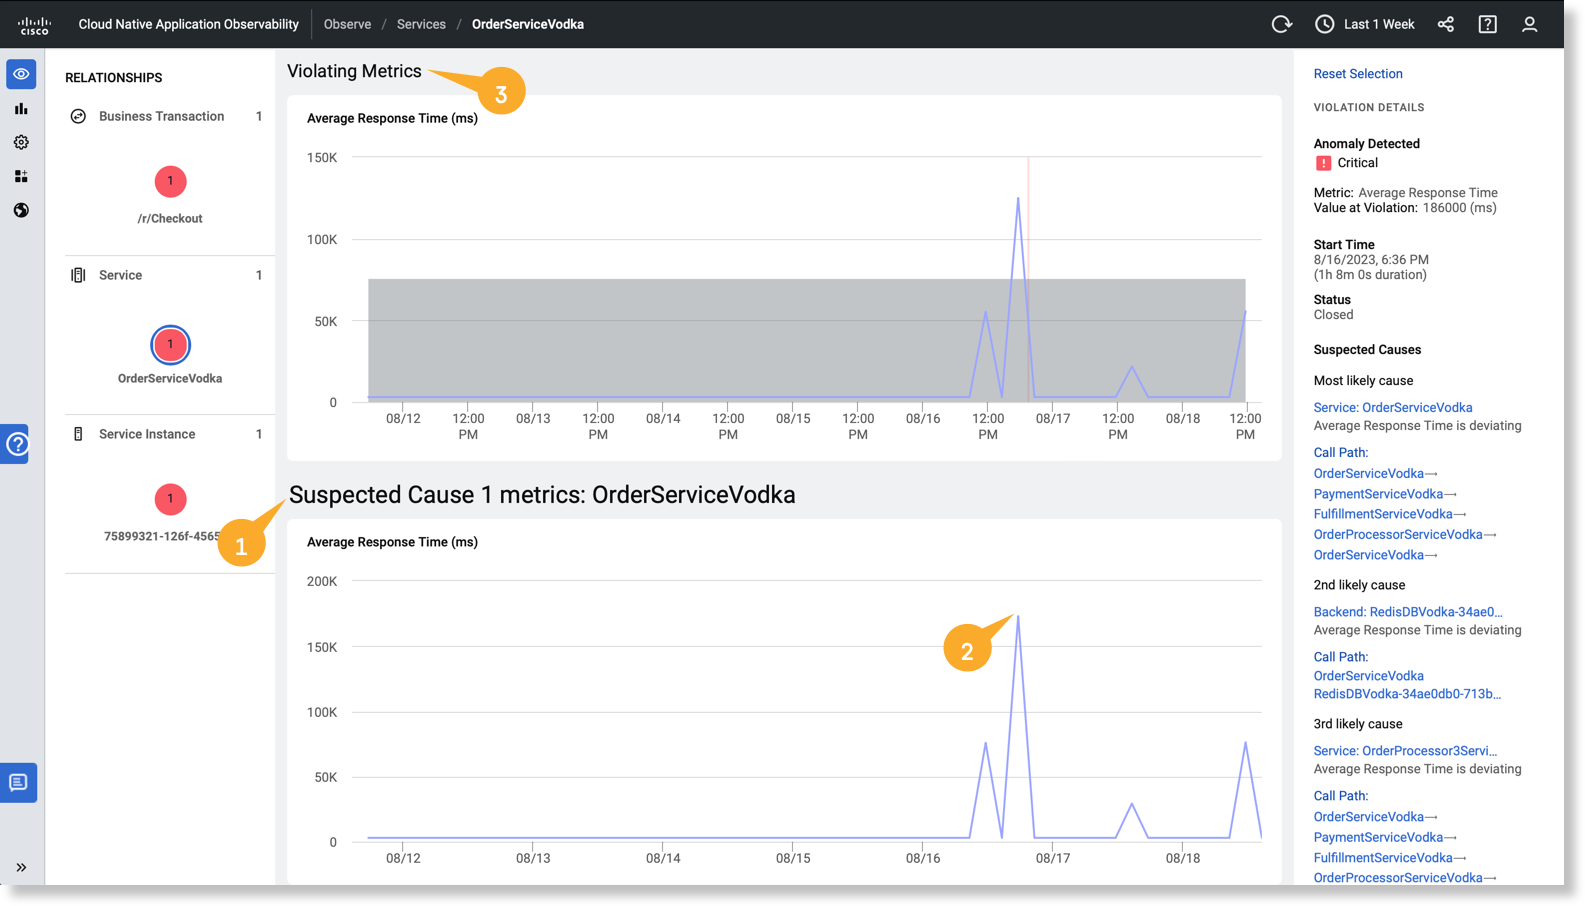1585x906 pixels.
Task: Refresh the data with reload icon
Action: [1281, 24]
